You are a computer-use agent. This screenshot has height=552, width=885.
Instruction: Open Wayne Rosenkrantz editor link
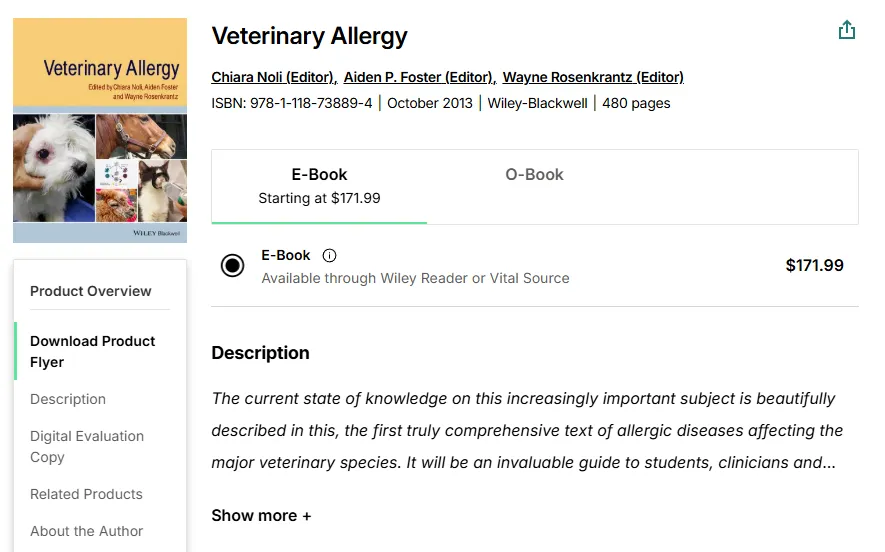click(x=593, y=77)
